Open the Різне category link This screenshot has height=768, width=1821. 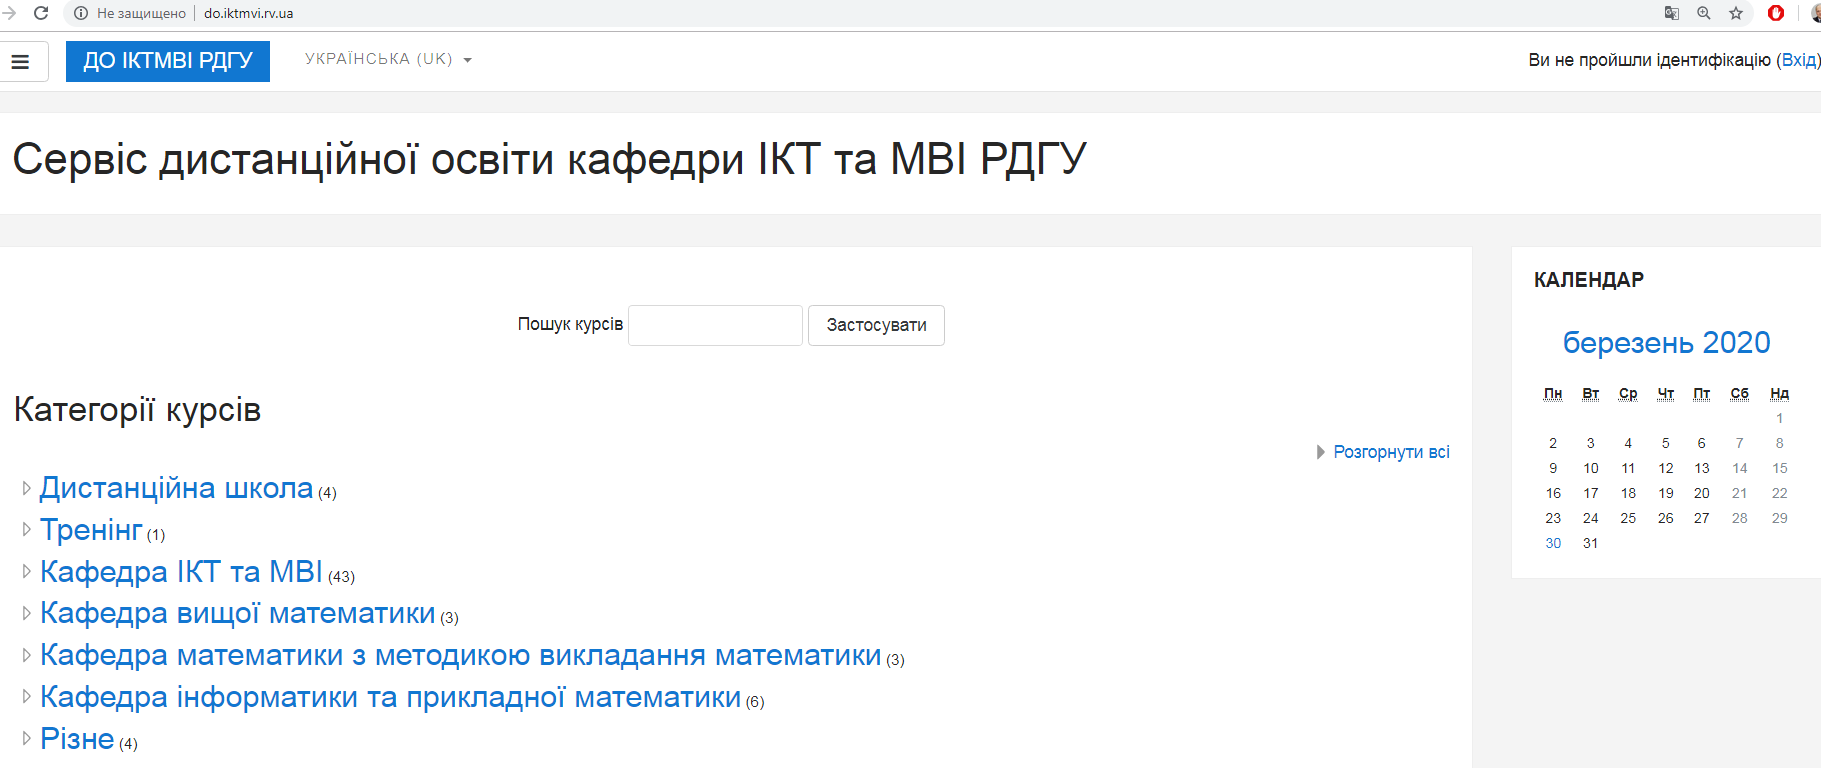tap(77, 739)
